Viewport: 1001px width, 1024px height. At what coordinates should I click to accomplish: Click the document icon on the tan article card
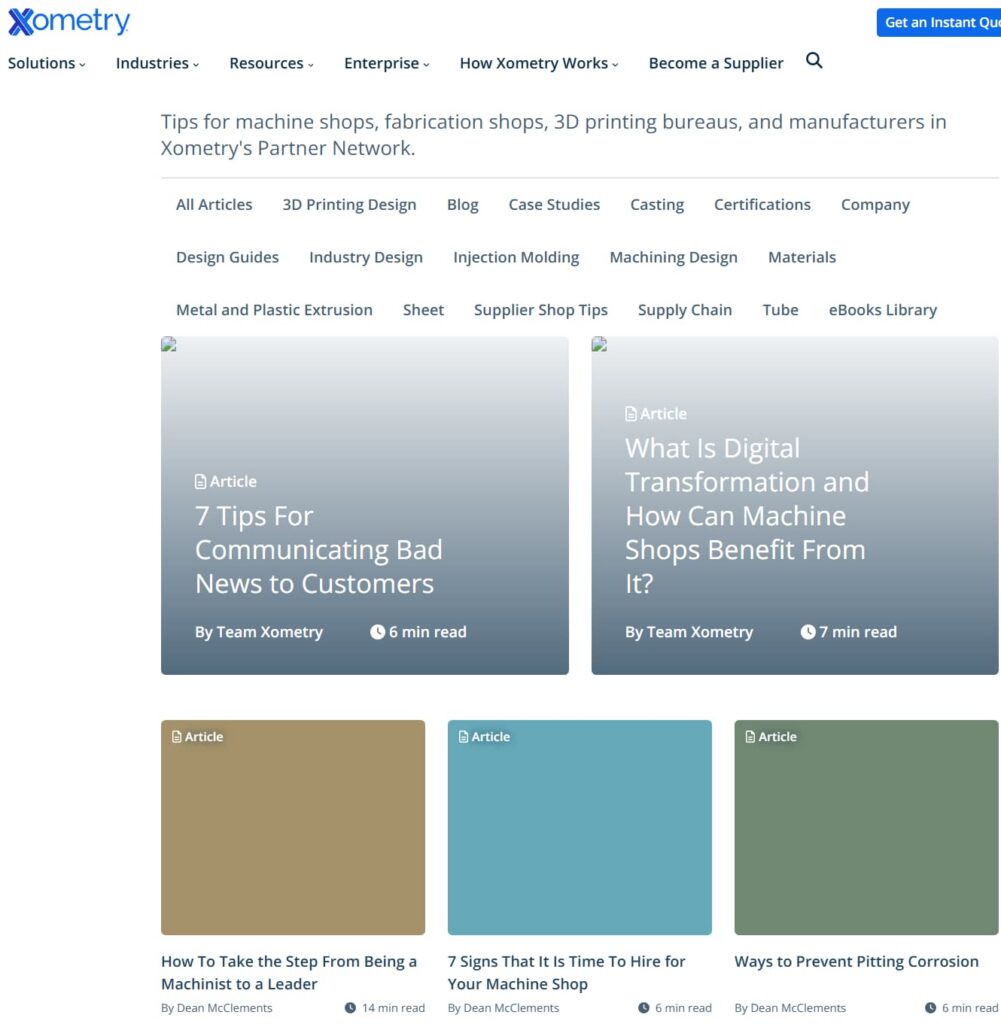[x=176, y=737]
